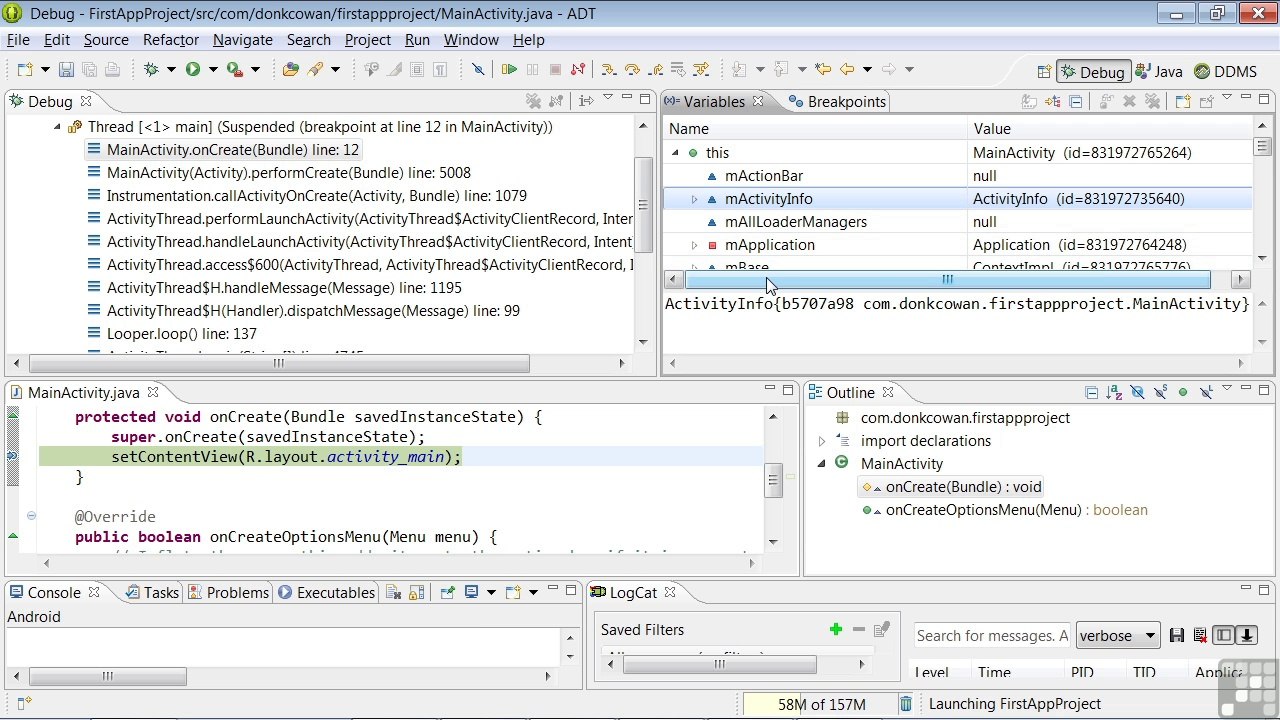Viewport: 1280px width, 720px height.
Task: Toggle Hide Local Types in Outline
Action: click(x=1206, y=392)
